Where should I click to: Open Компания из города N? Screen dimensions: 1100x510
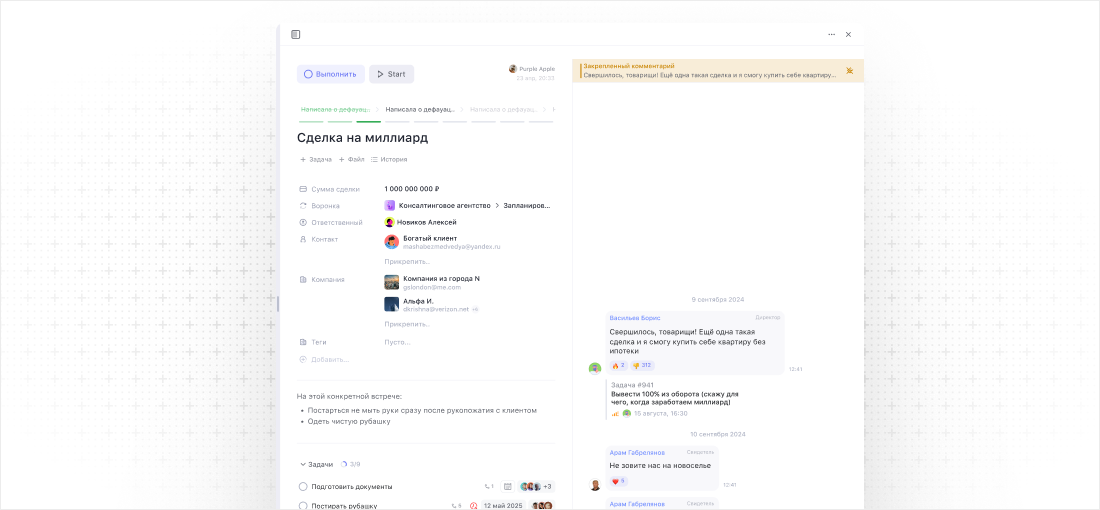click(441, 279)
